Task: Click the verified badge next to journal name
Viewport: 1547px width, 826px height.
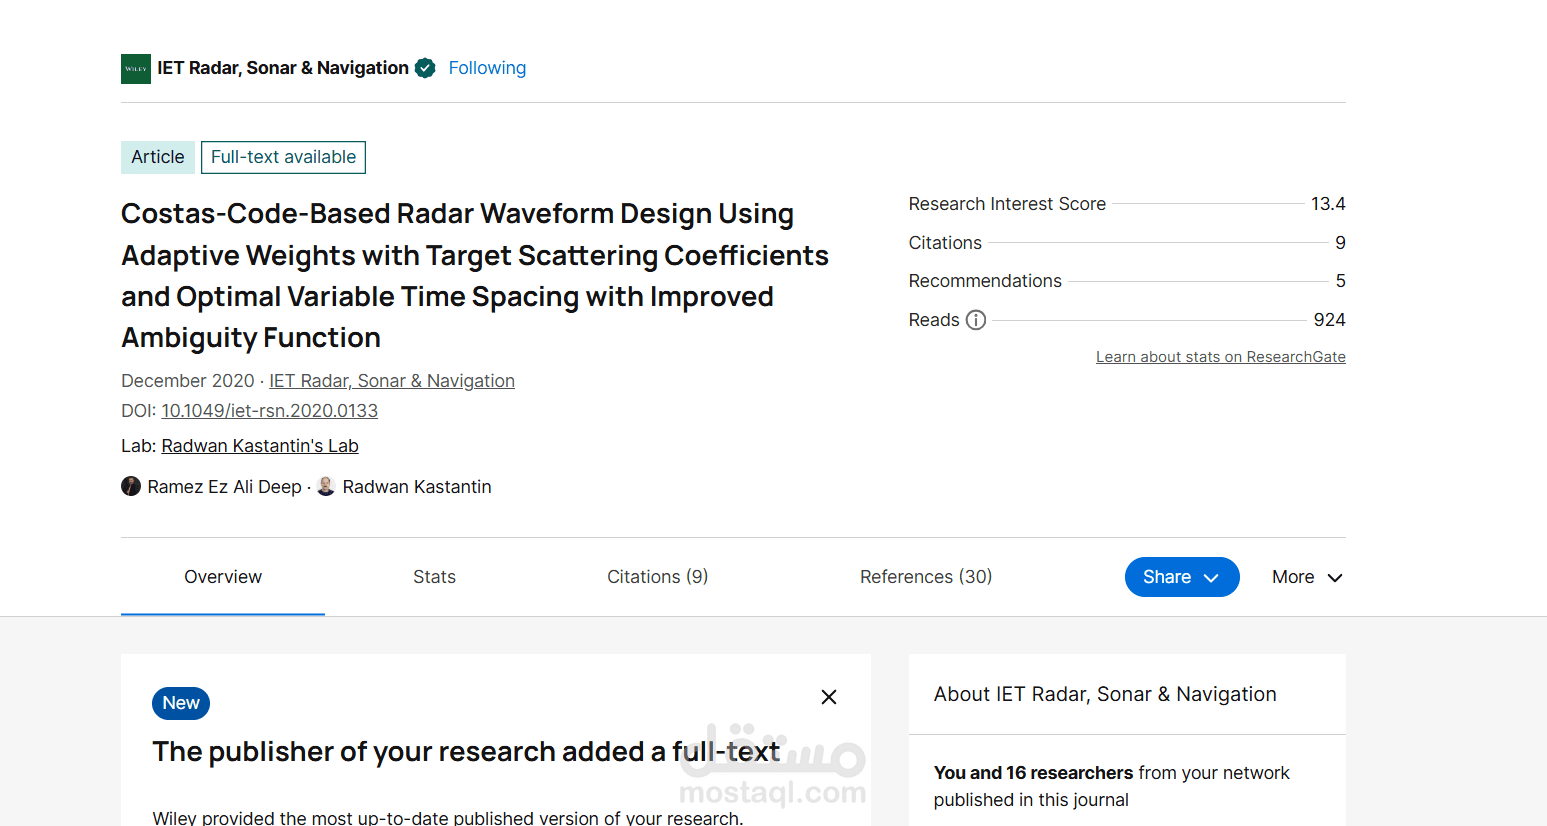Action: (425, 68)
